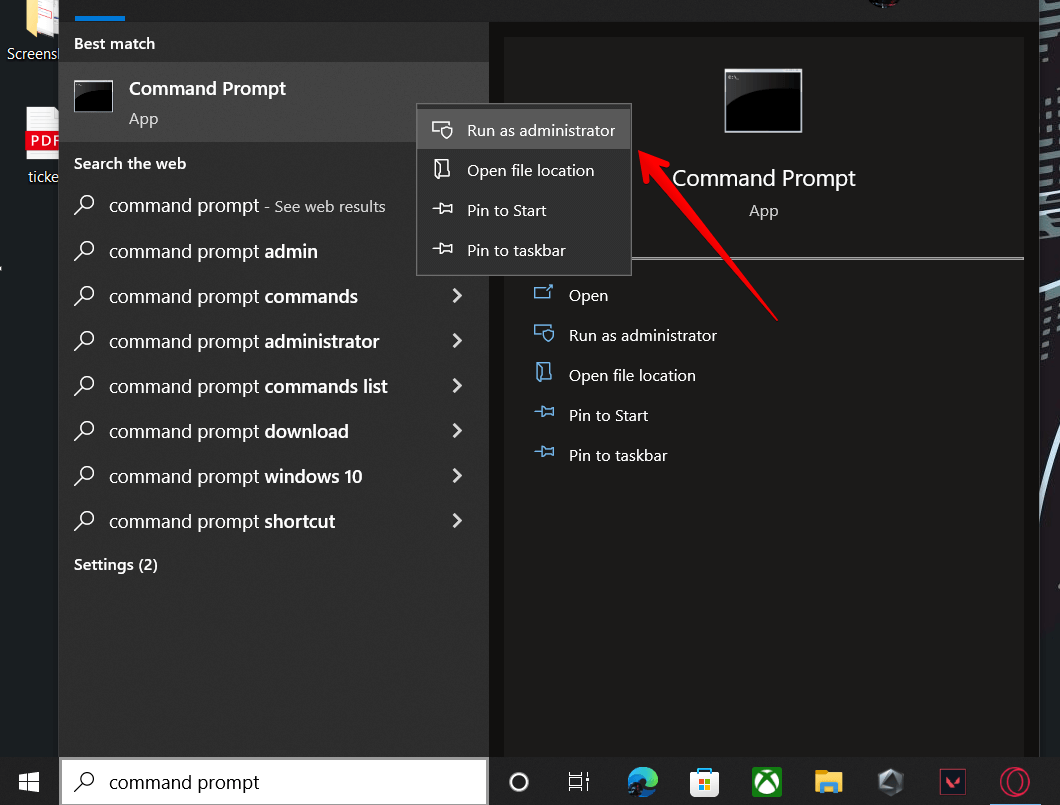Select the 'command prompt commands' suggestion
Image resolution: width=1060 pixels, height=805 pixels.
(233, 296)
